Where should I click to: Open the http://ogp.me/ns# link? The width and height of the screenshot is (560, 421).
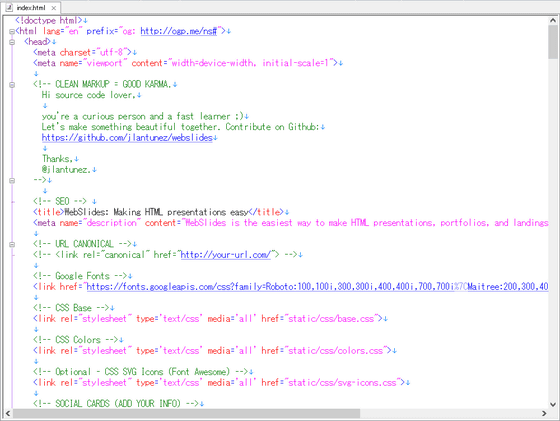coord(179,31)
